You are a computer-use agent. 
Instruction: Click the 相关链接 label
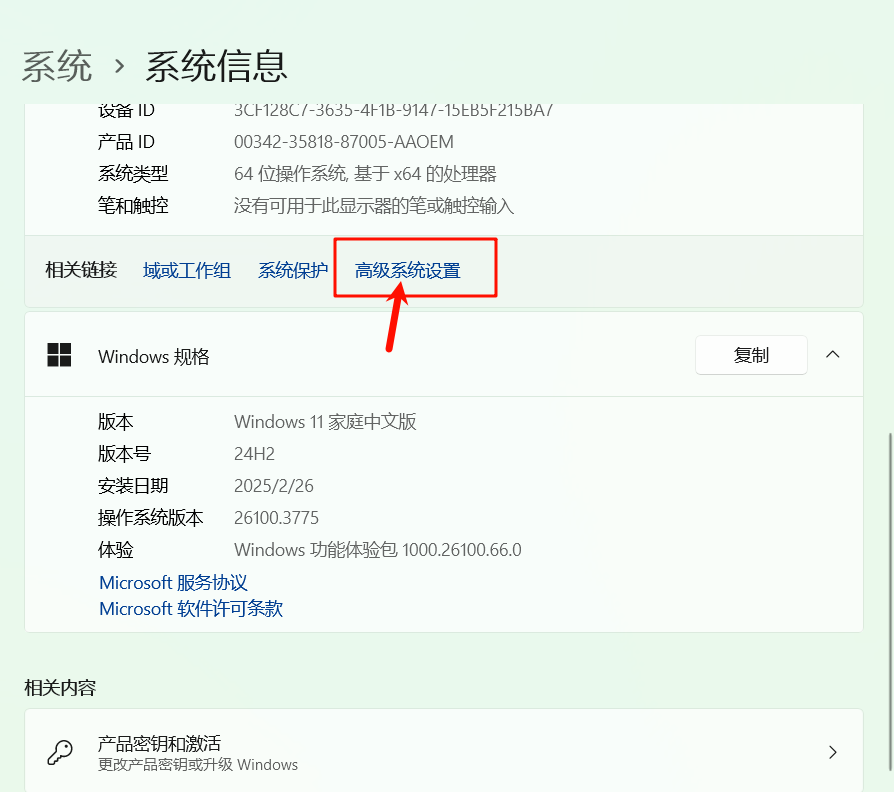click(81, 270)
